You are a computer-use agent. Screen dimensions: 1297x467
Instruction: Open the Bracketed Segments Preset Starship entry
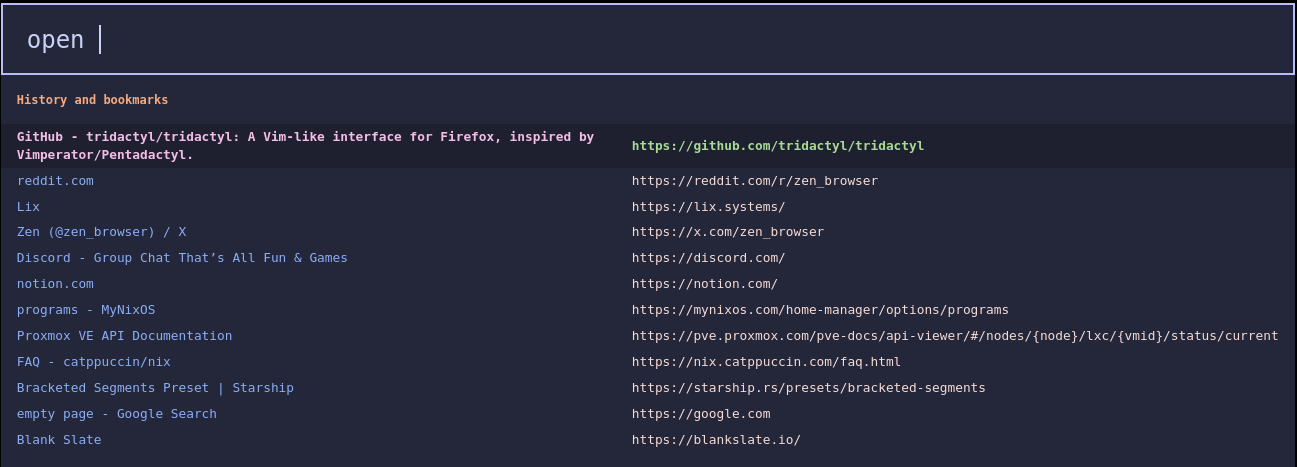point(155,388)
